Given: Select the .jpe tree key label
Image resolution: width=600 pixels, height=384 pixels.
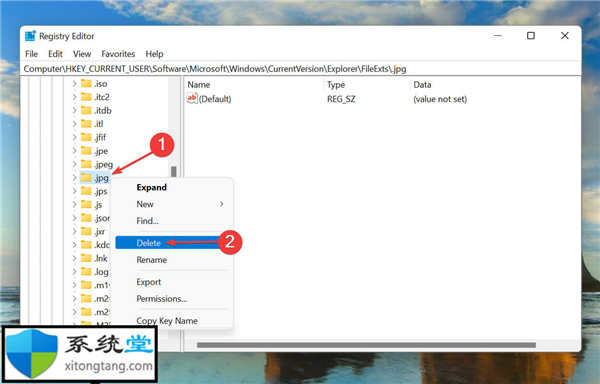Looking at the screenshot, I should pos(101,151).
